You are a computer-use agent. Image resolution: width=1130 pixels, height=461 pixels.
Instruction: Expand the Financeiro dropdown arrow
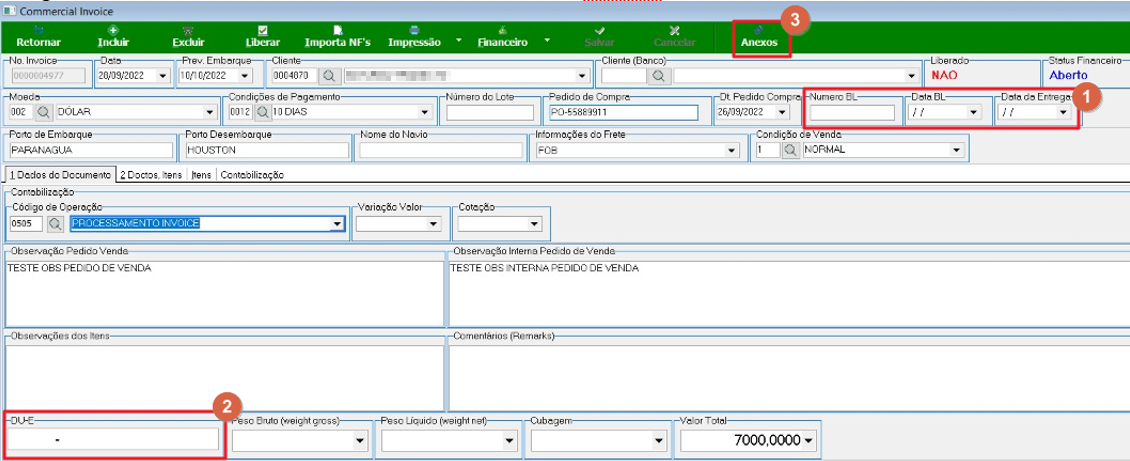pyautogui.click(x=547, y=40)
